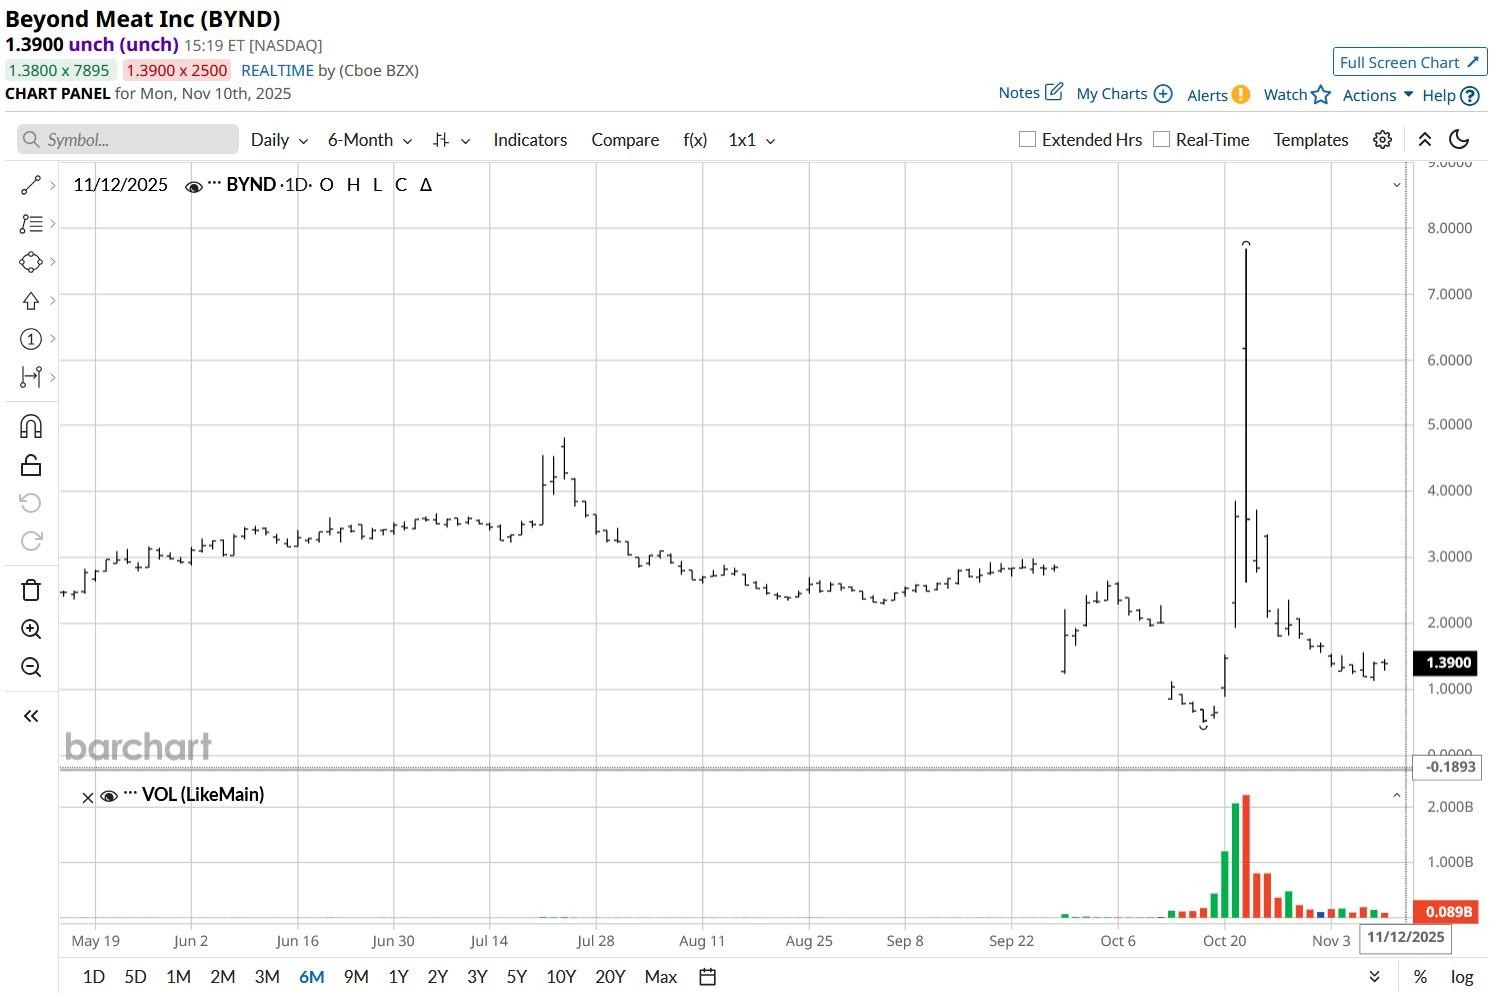
Task: Click the REALTIME quote link
Action: pos(277,70)
